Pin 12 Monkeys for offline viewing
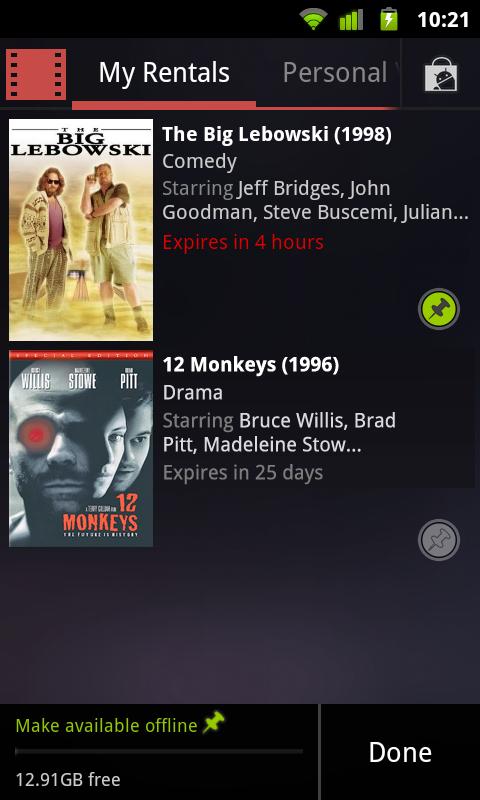Image resolution: width=480 pixels, height=800 pixels. [x=439, y=540]
